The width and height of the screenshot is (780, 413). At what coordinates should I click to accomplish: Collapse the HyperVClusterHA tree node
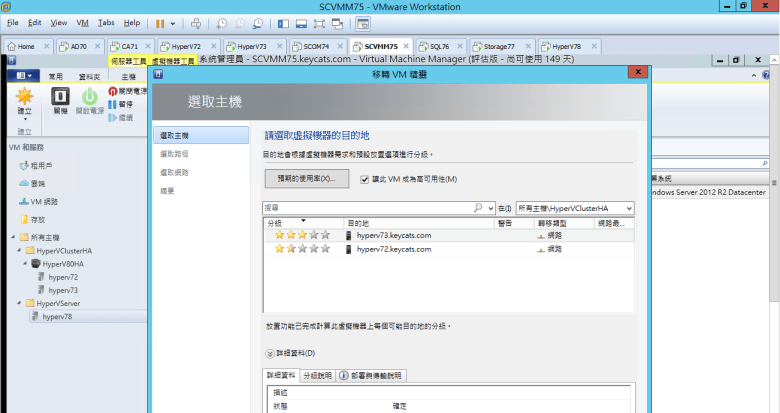(x=18, y=250)
